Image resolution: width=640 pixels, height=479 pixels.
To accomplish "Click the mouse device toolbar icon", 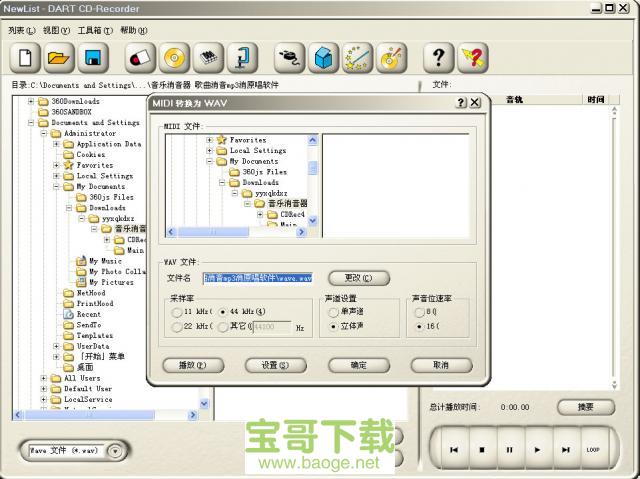I will (x=289, y=58).
